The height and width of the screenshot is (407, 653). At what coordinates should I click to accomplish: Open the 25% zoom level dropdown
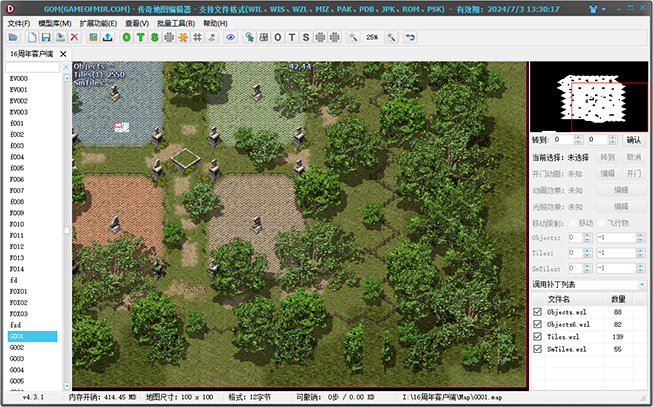[x=372, y=37]
